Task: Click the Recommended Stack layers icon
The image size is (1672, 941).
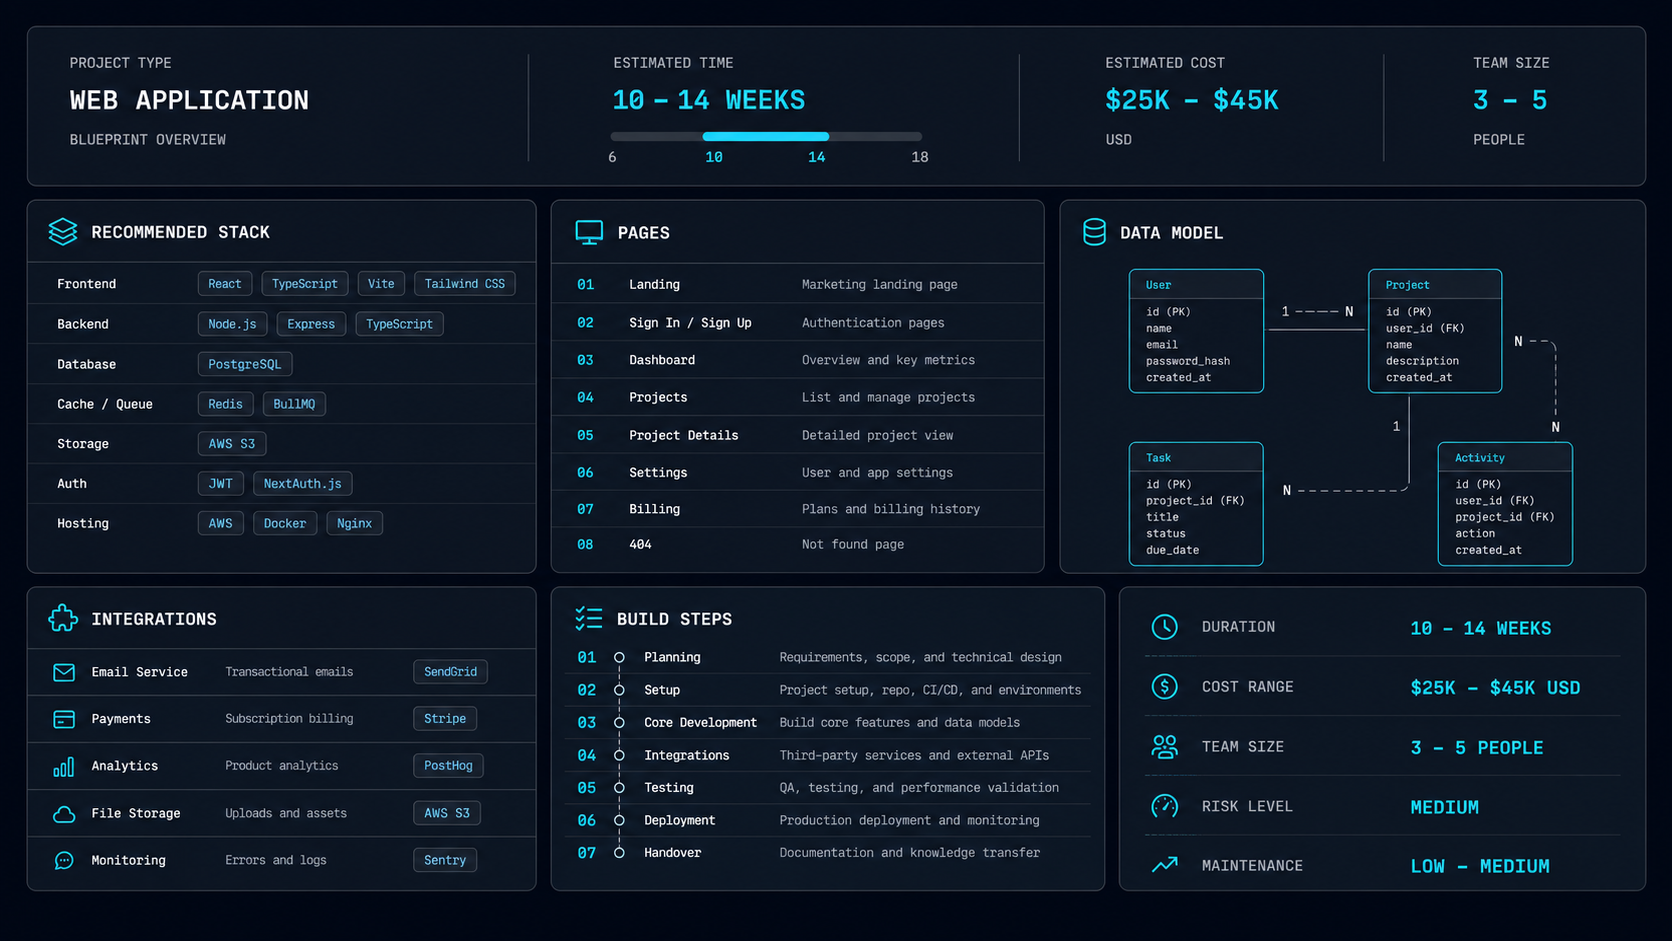Action: 63,232
